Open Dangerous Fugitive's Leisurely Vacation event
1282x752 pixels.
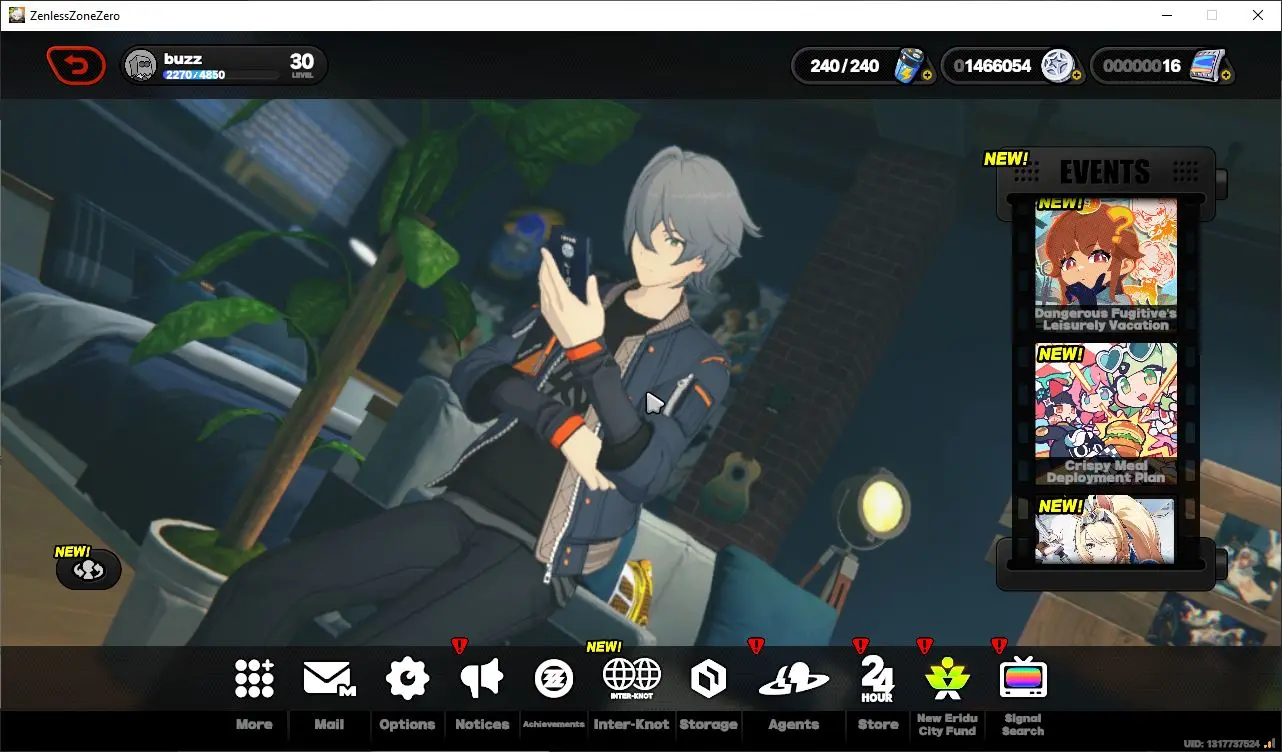pyautogui.click(x=1106, y=265)
